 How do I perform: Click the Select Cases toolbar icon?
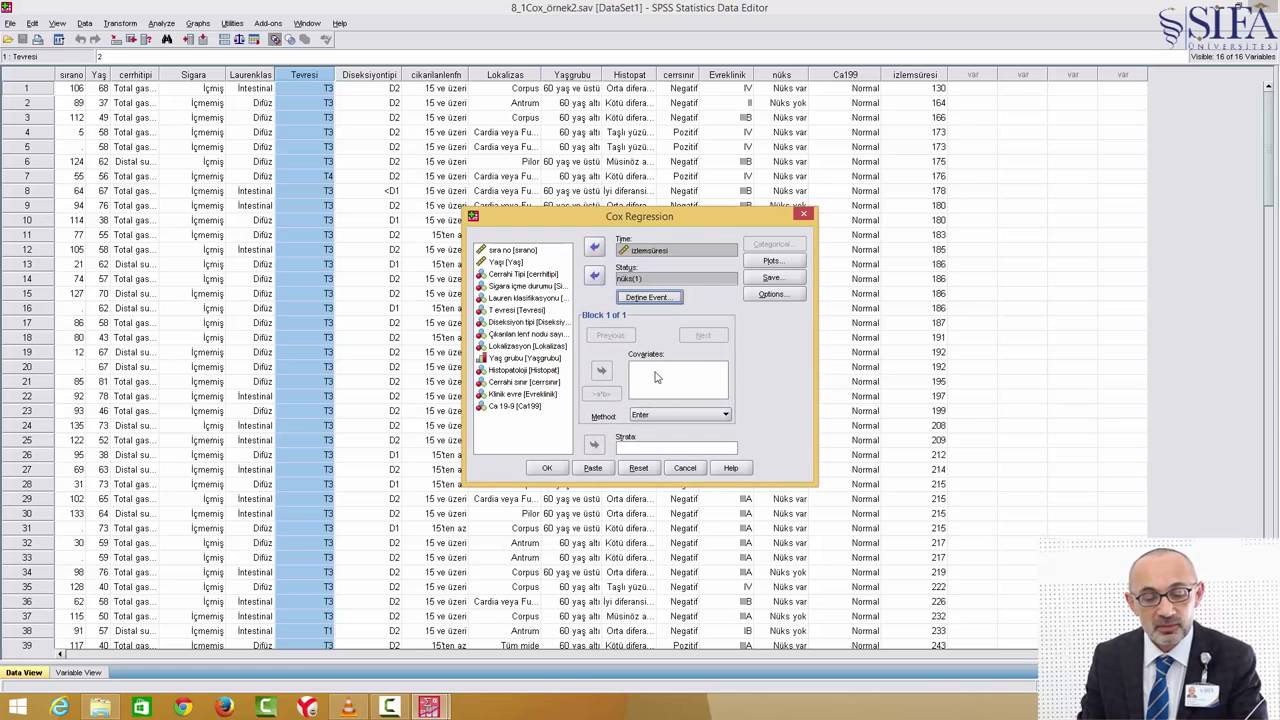pyautogui.click(x=255, y=40)
